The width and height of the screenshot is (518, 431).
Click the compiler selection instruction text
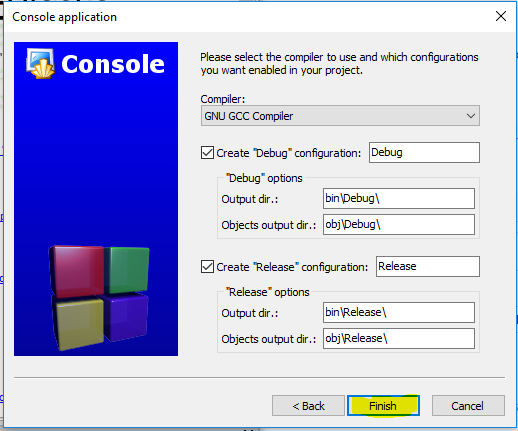click(x=339, y=64)
